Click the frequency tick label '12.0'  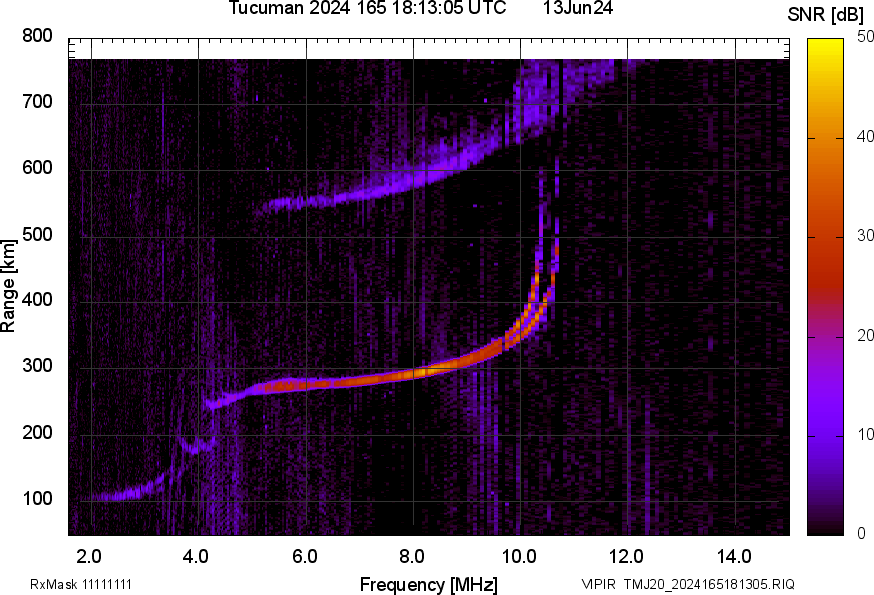[627, 556]
